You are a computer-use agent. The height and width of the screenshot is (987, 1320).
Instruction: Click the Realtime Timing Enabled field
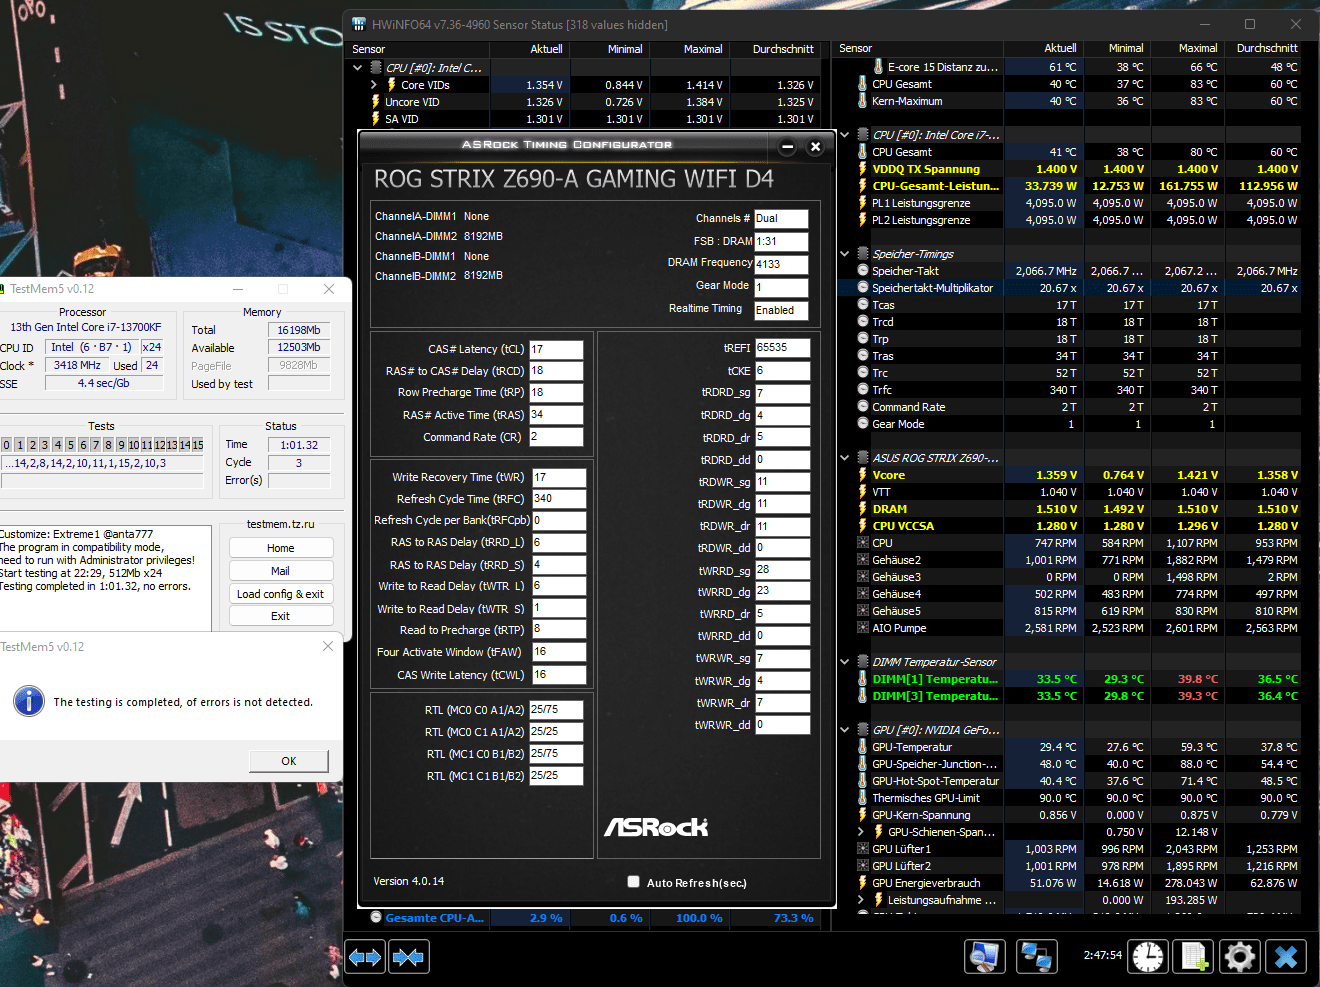pos(781,310)
